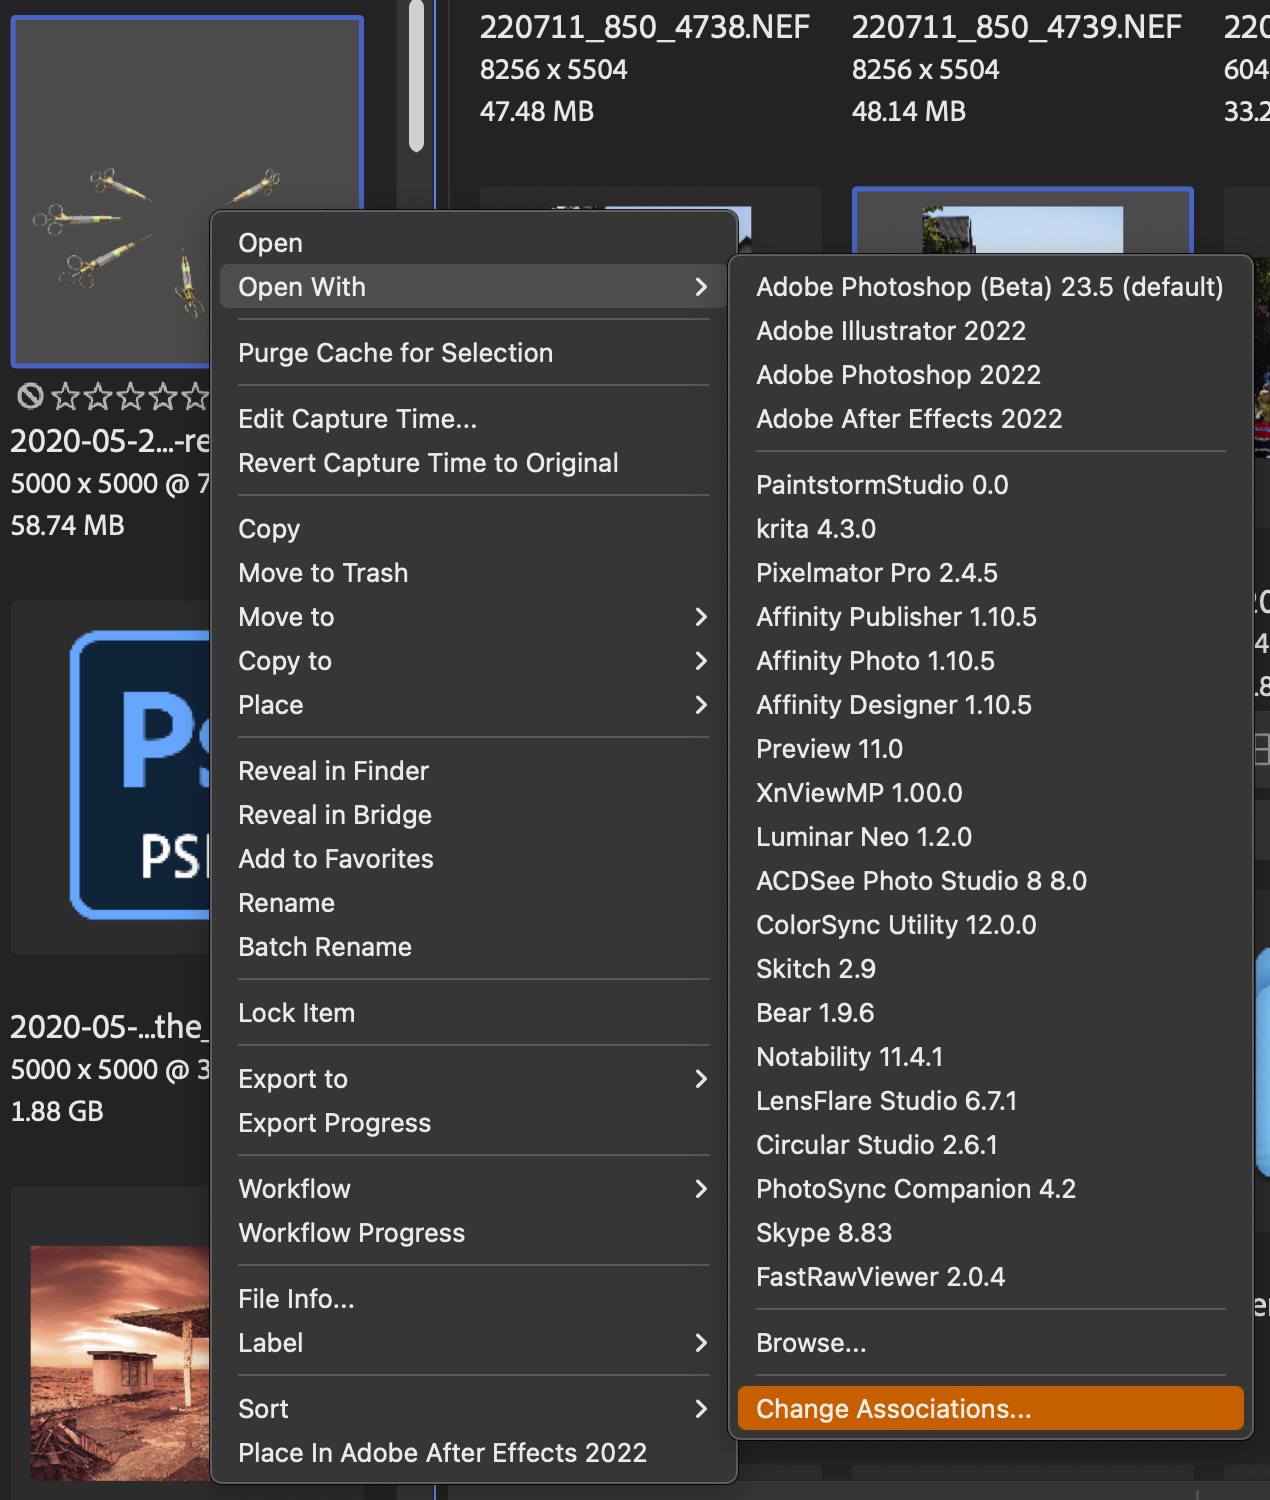Open file with Affinity Photo 1.10.5
The image size is (1270, 1500).
[x=875, y=661]
